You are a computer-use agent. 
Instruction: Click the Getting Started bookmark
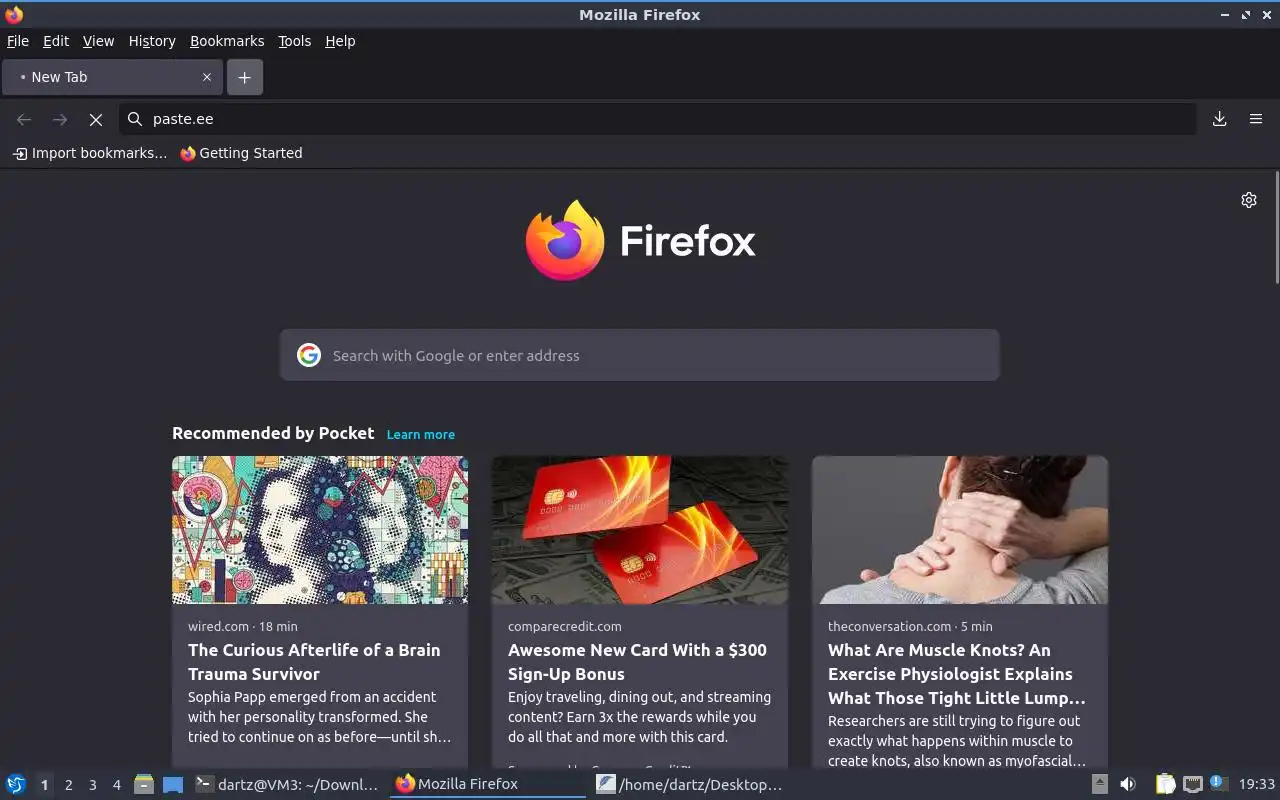coord(241,153)
